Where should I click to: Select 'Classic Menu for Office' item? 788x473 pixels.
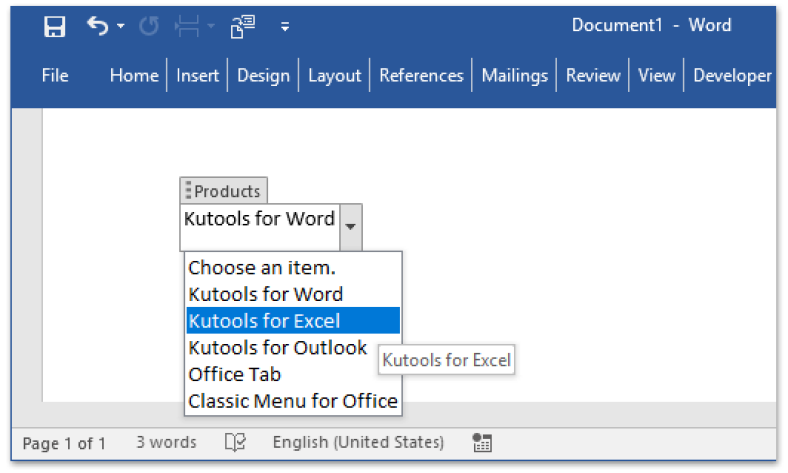click(x=293, y=401)
